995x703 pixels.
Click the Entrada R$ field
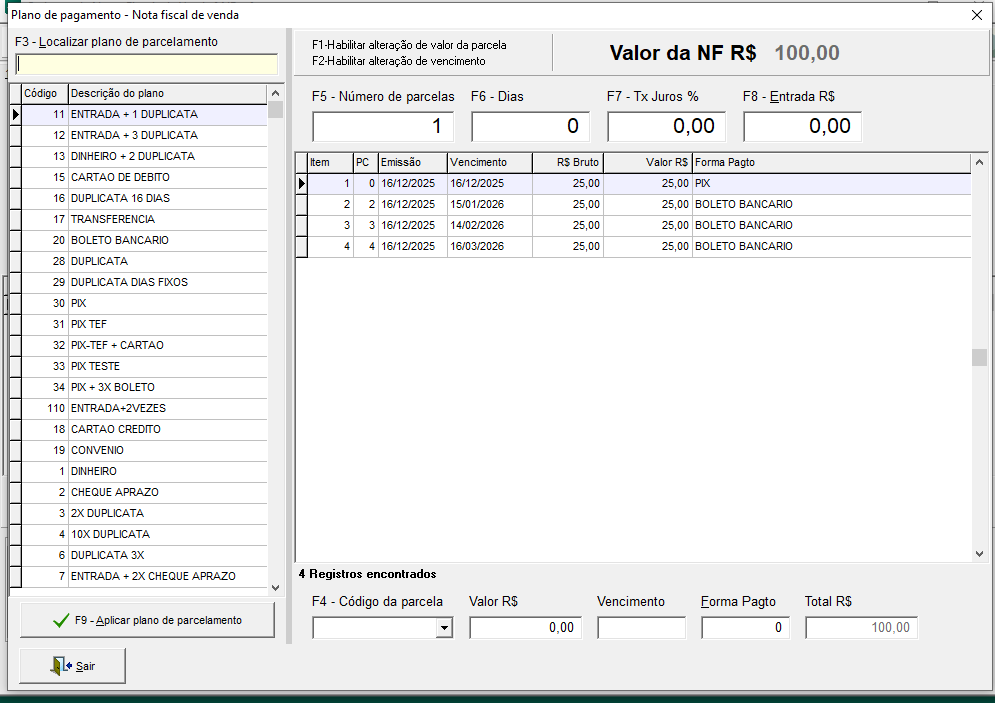click(802, 126)
